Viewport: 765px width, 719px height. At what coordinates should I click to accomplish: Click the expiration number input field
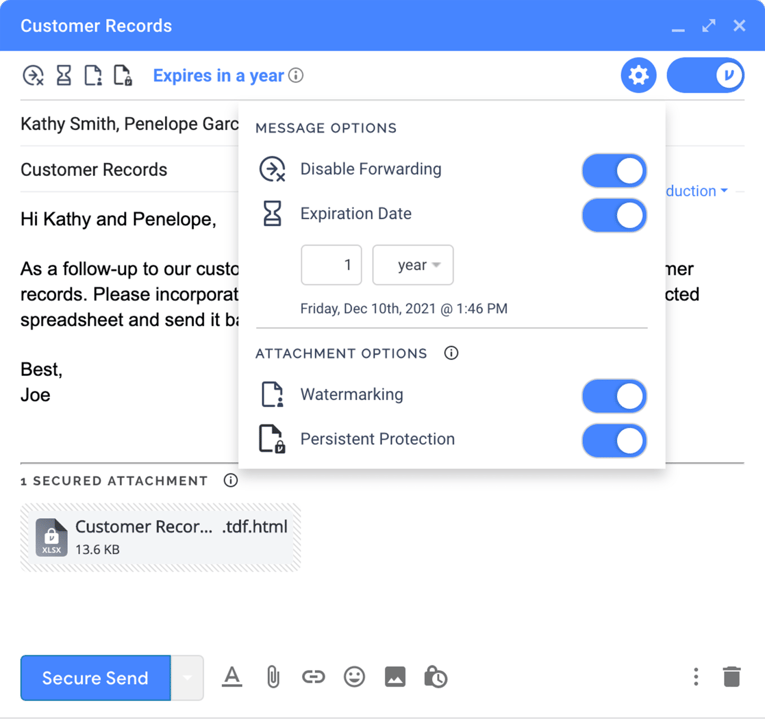pyautogui.click(x=331, y=265)
